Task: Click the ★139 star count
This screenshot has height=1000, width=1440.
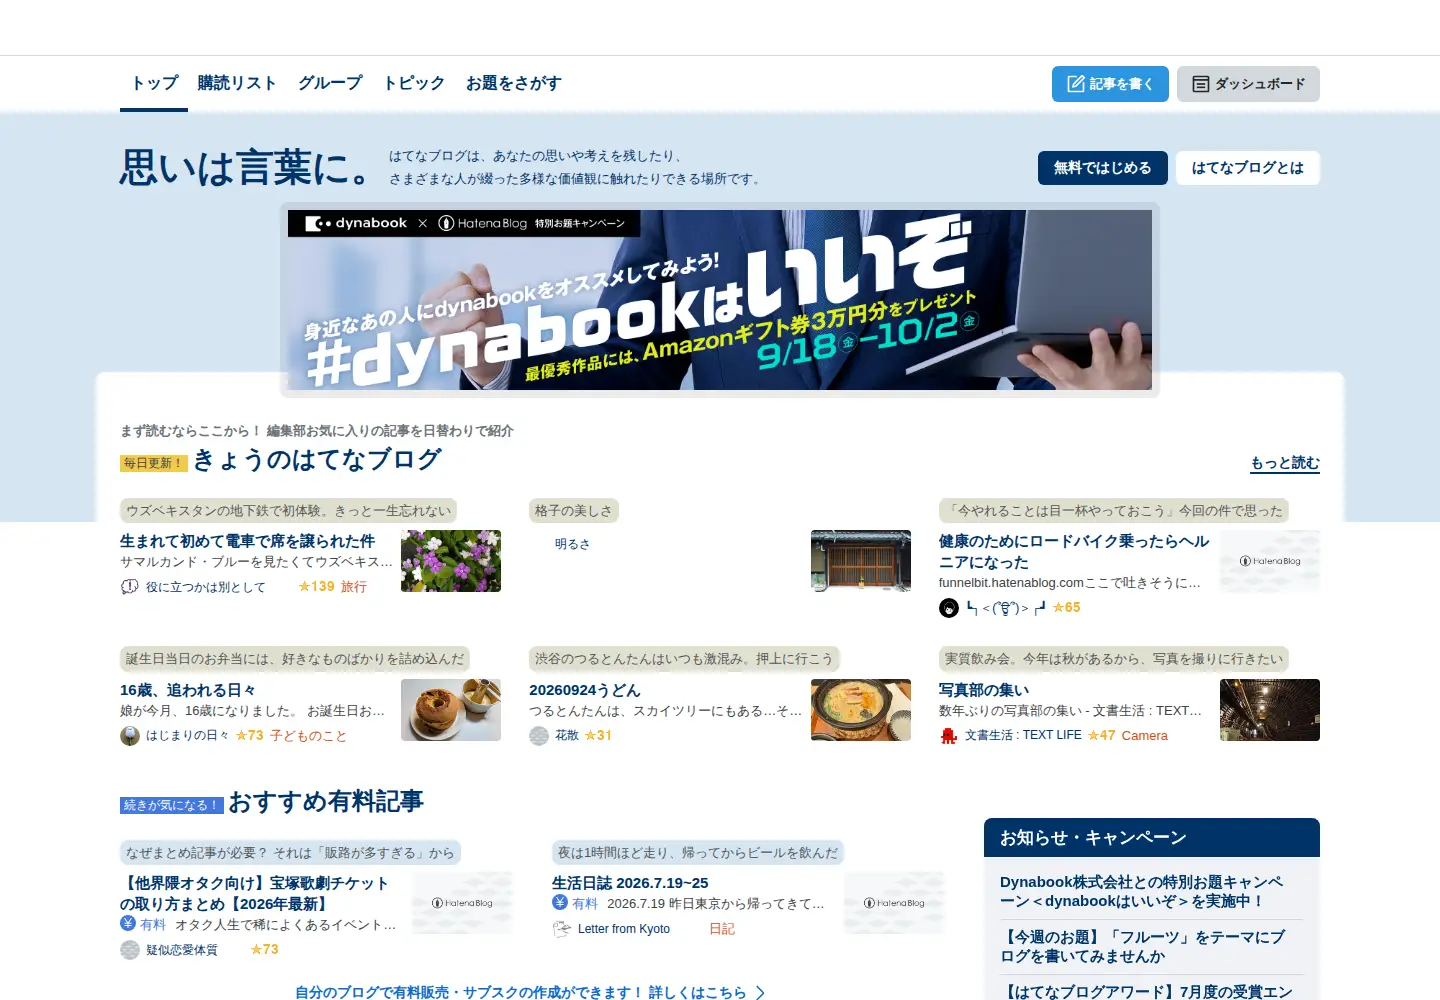Action: tap(316, 587)
